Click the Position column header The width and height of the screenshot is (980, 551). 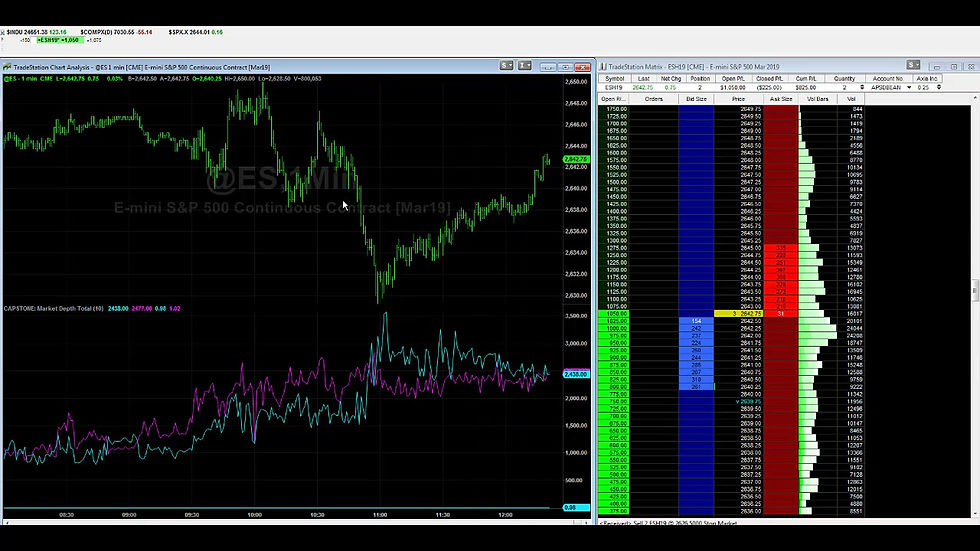coord(700,79)
